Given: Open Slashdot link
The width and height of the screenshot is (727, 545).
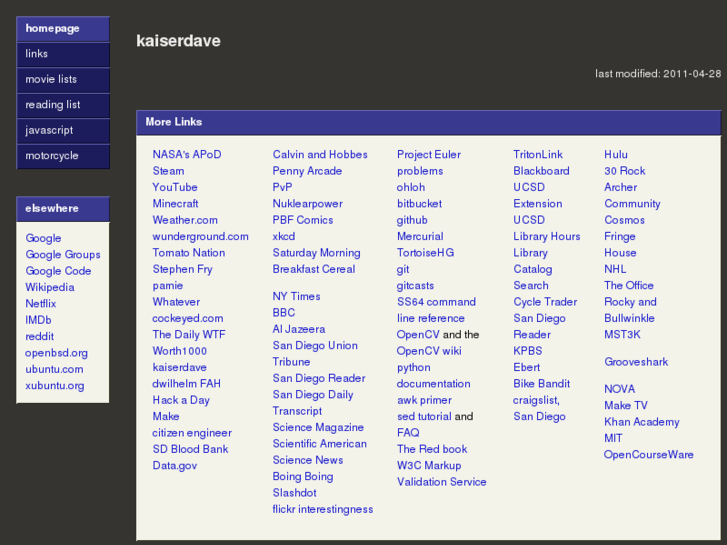Looking at the screenshot, I should click(294, 493).
